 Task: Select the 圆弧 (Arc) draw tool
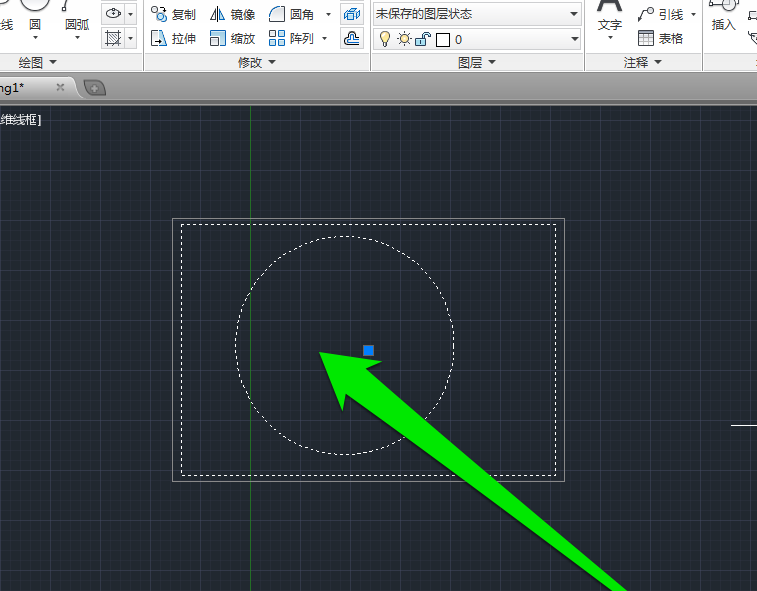point(77,14)
